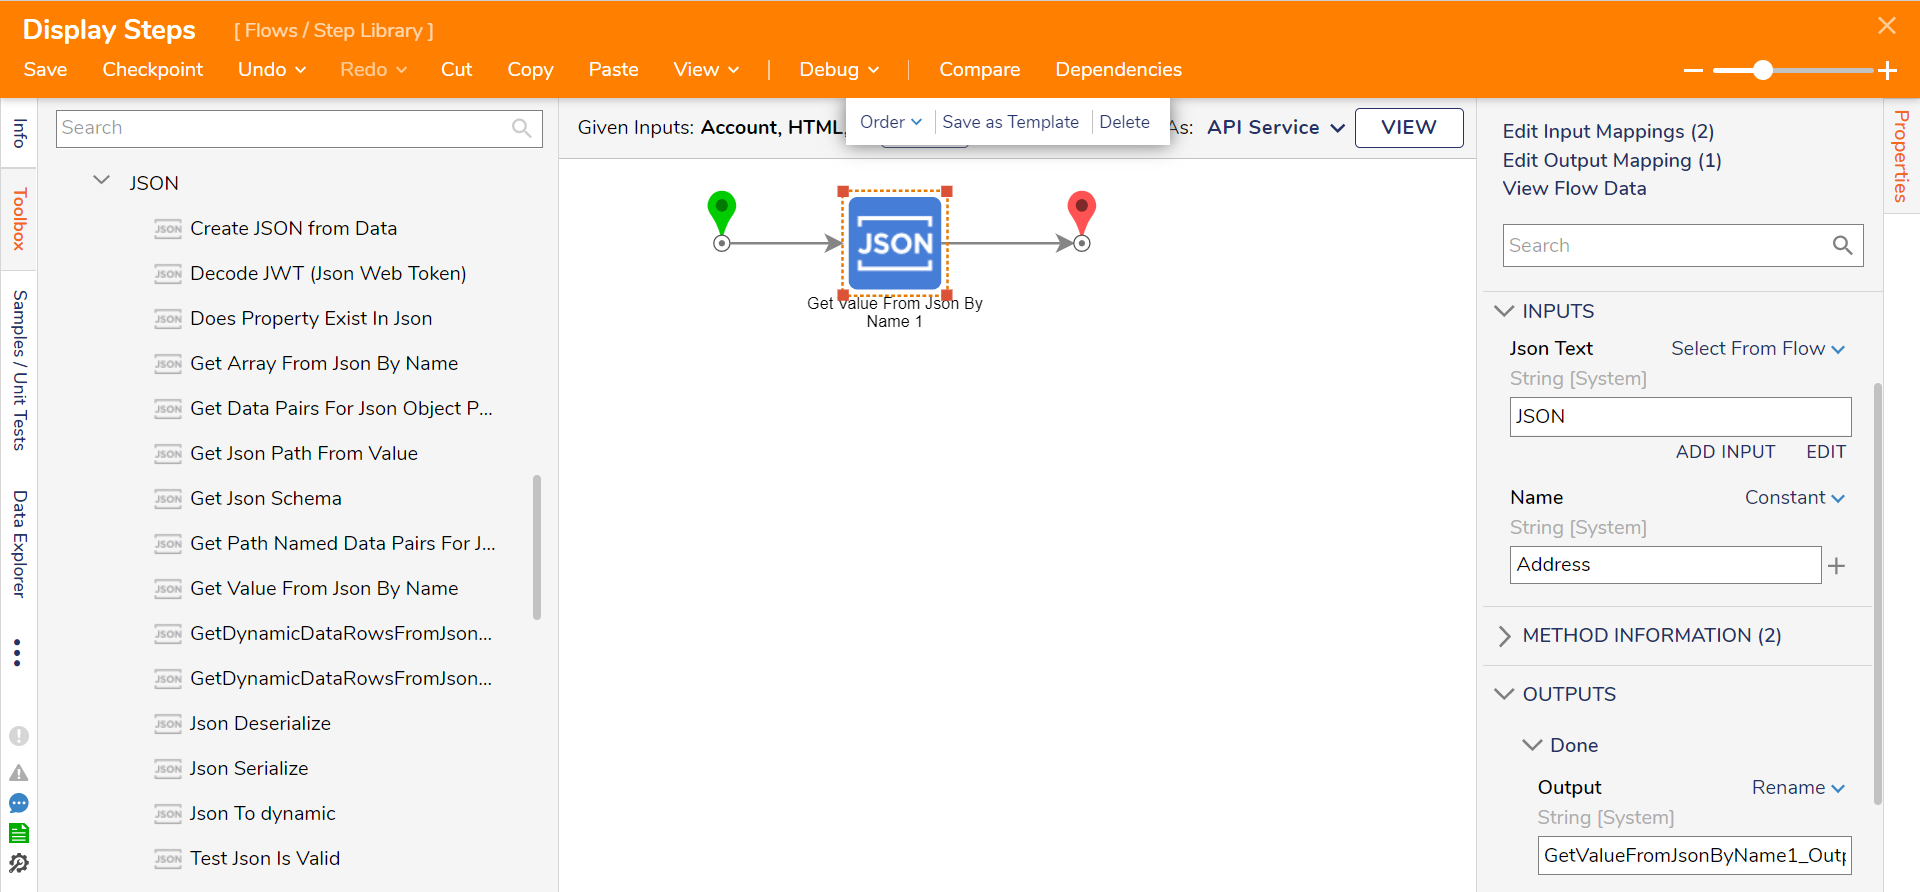Click the icon beside Test Json Is Valid
This screenshot has height=892, width=1920.
[x=168, y=859]
